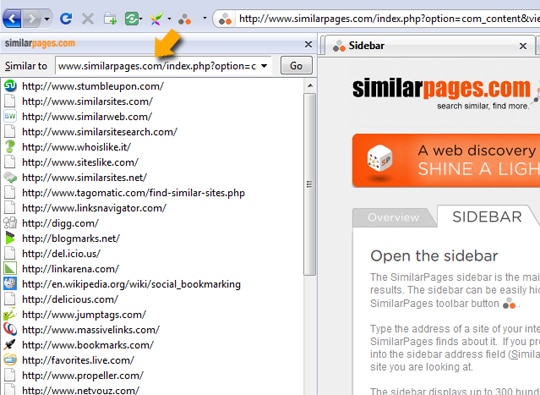Select http://www.massivelinks.com/ entry

(91, 330)
